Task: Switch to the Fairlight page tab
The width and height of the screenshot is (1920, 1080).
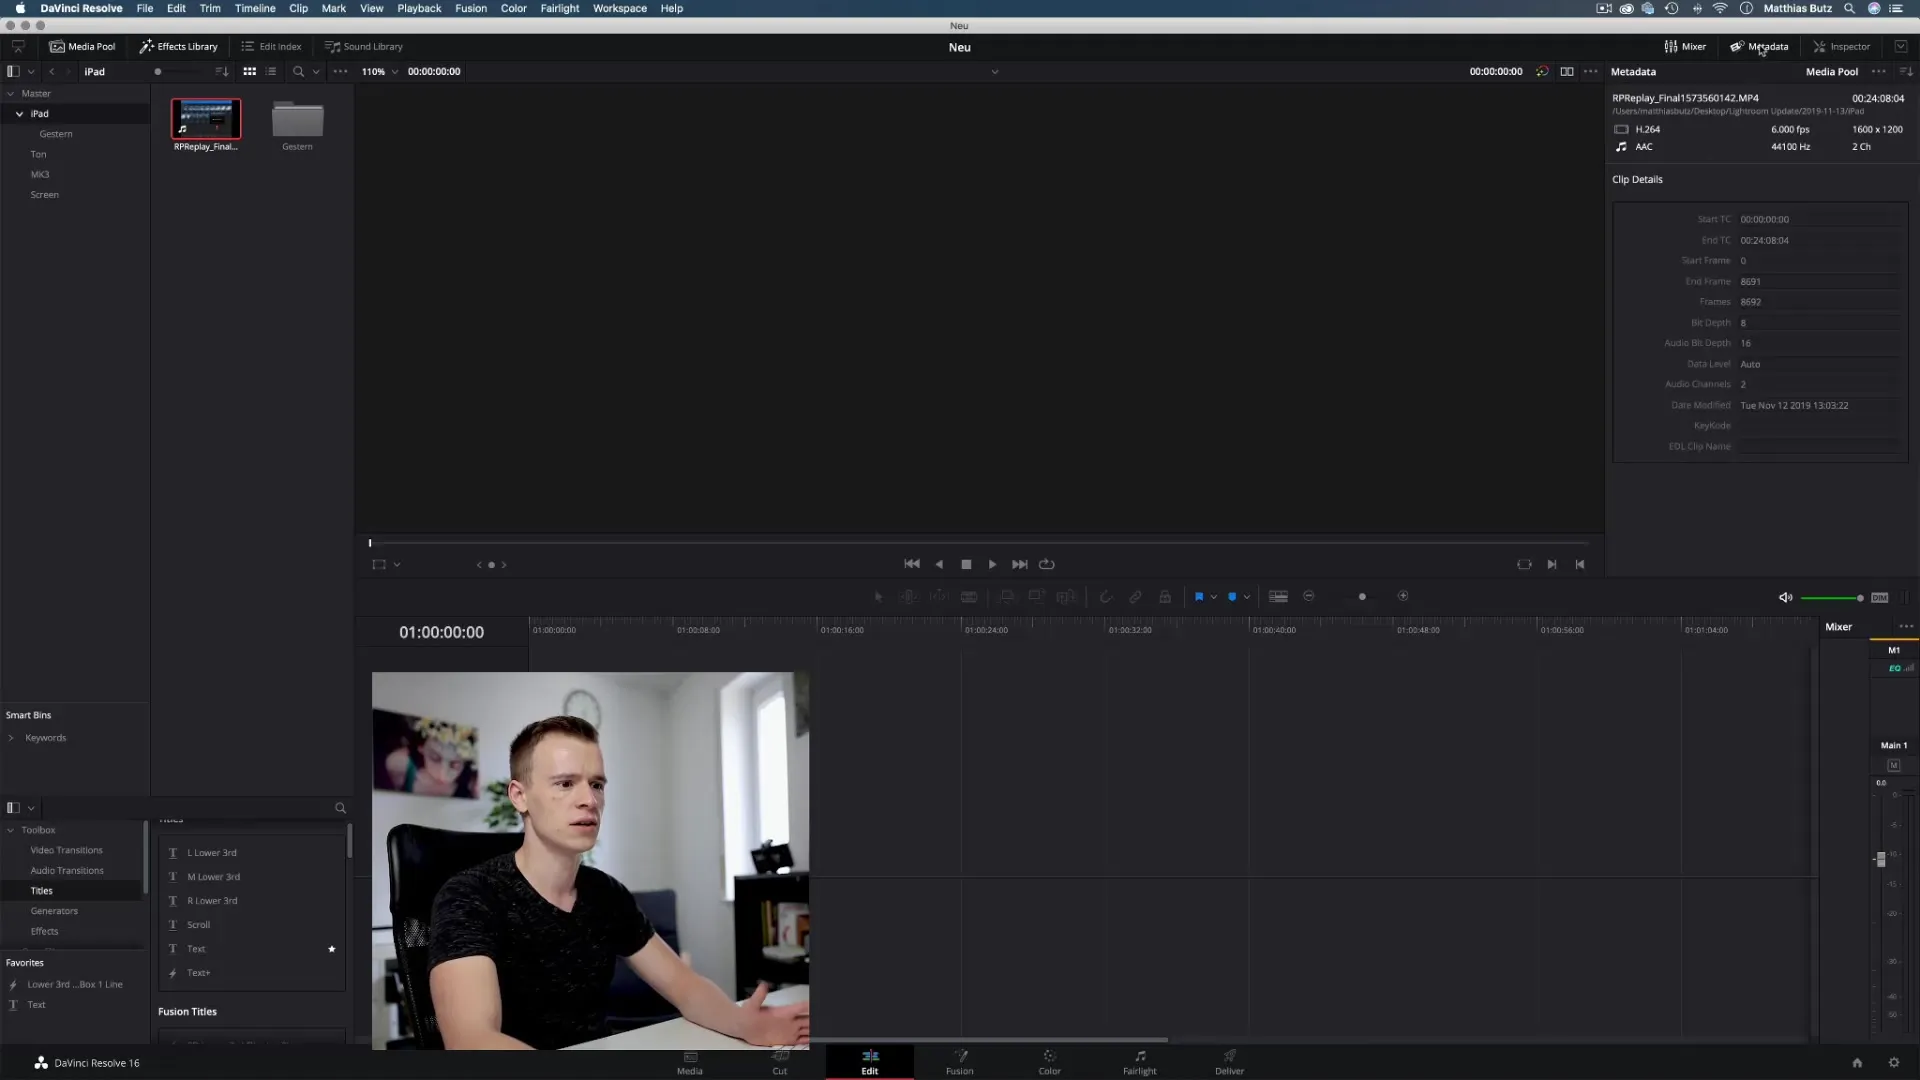Action: pyautogui.click(x=1139, y=1062)
